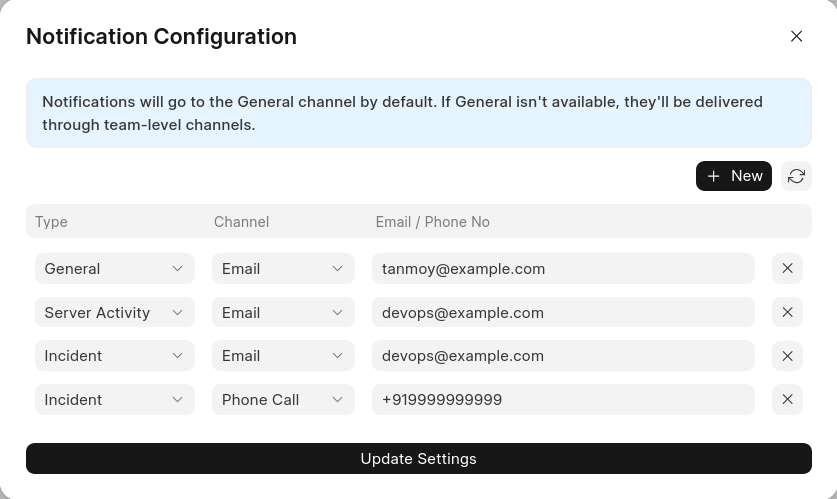Focus the +919999999999 phone number field
Screen dimensions: 837x499
pyautogui.click(x=563, y=400)
